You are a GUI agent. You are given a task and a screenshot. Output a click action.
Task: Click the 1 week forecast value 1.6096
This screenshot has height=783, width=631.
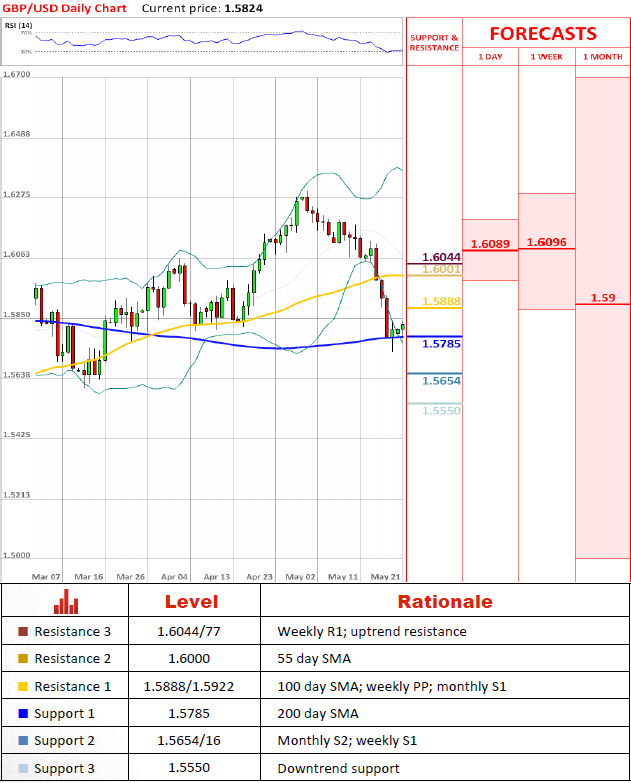547,242
